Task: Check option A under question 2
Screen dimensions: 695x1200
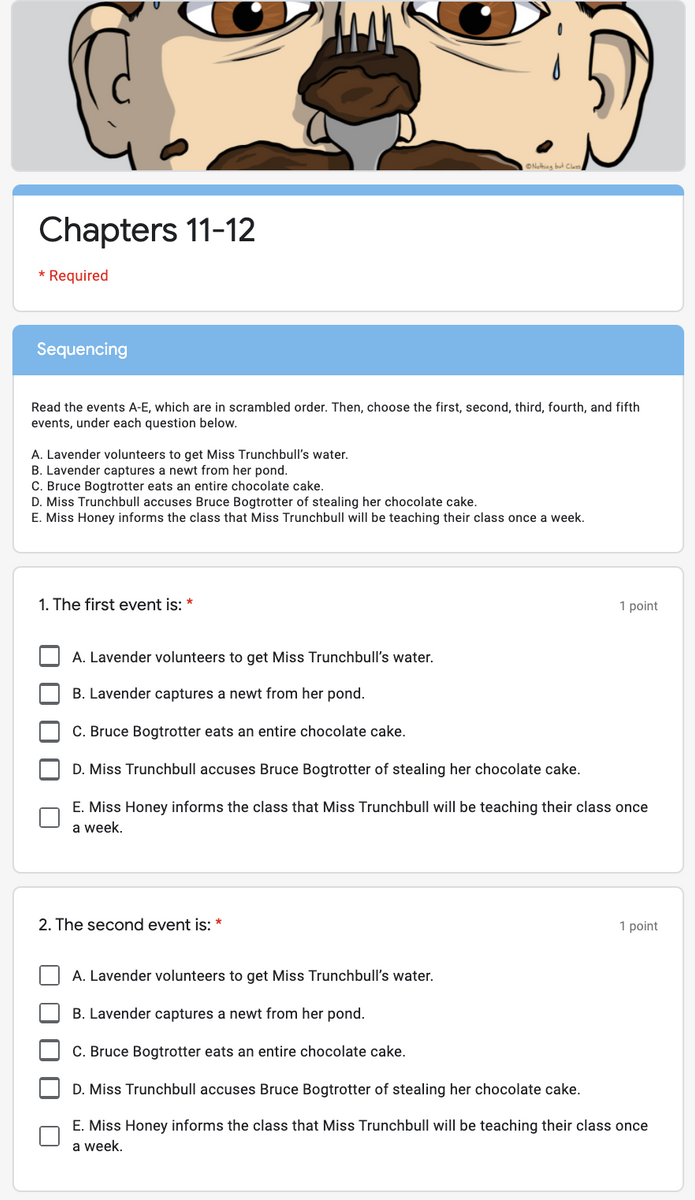Action: 49,975
